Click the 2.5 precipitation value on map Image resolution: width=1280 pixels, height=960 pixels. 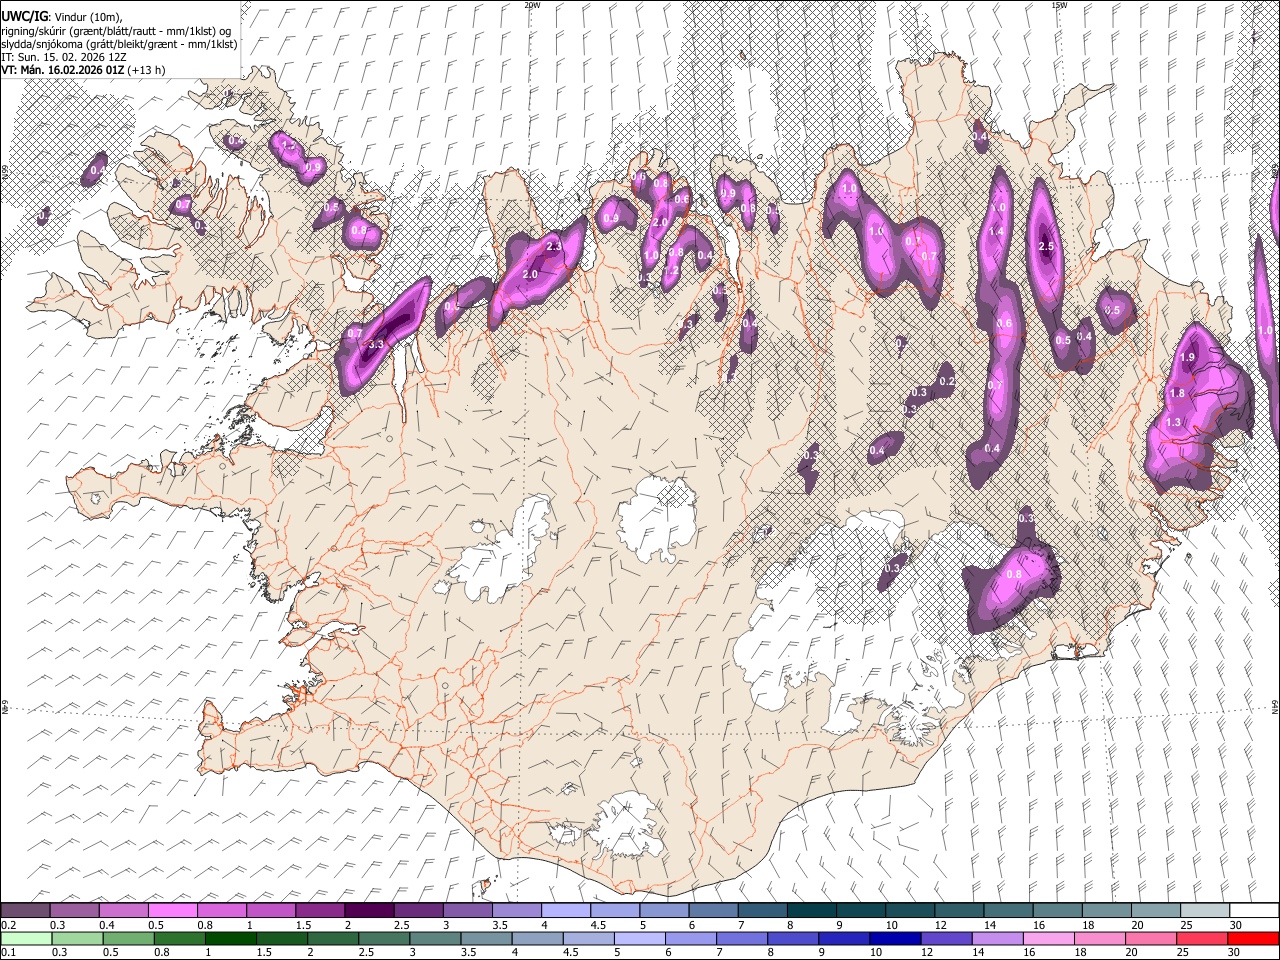(x=1047, y=246)
